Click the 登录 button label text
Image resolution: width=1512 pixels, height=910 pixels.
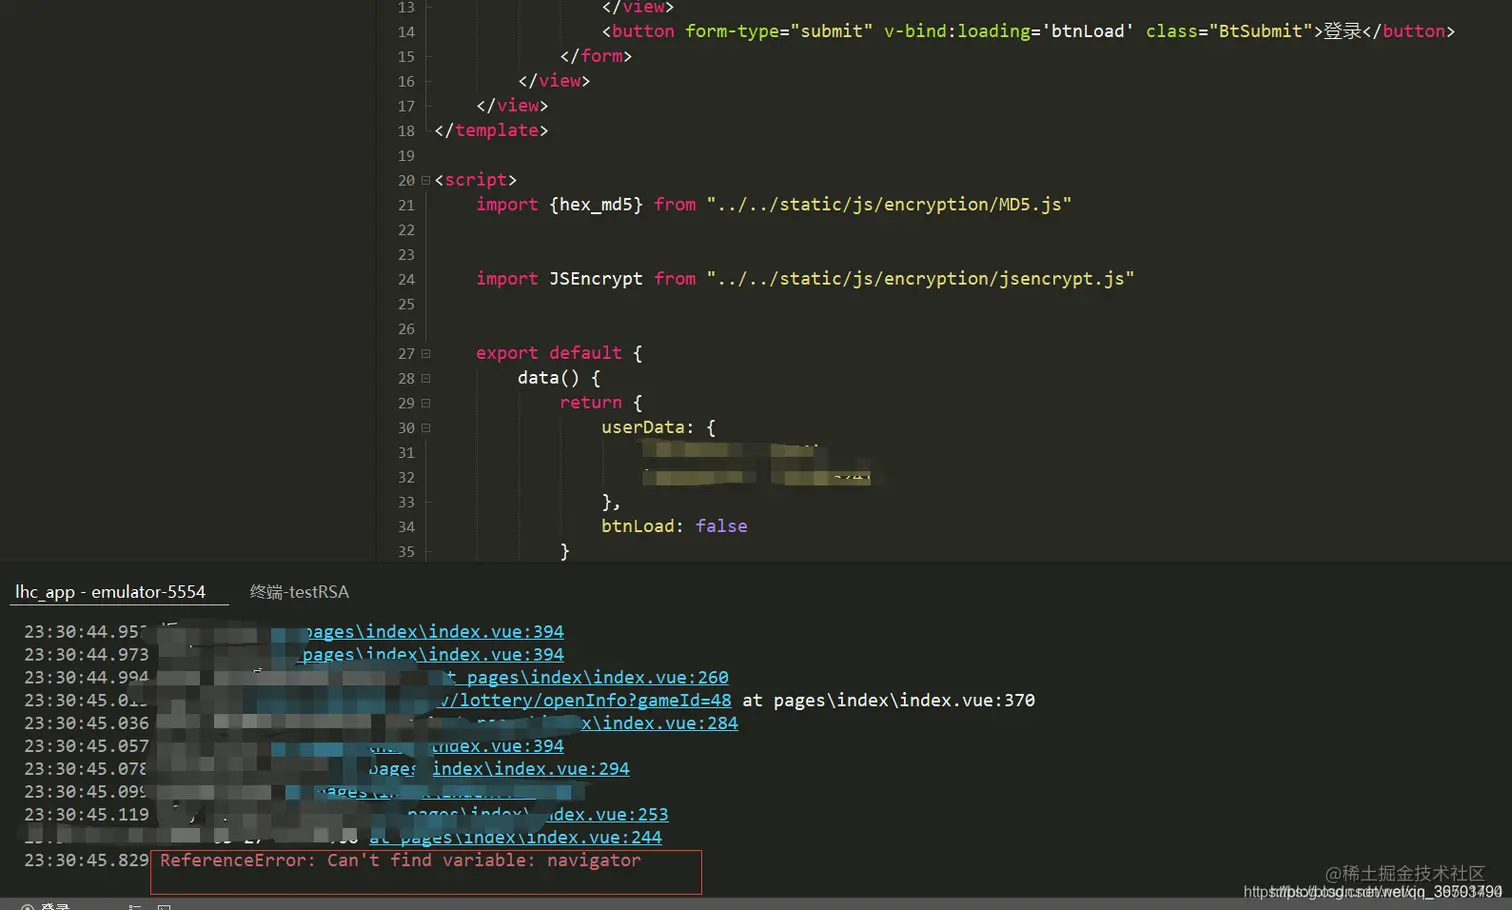click(x=1343, y=31)
